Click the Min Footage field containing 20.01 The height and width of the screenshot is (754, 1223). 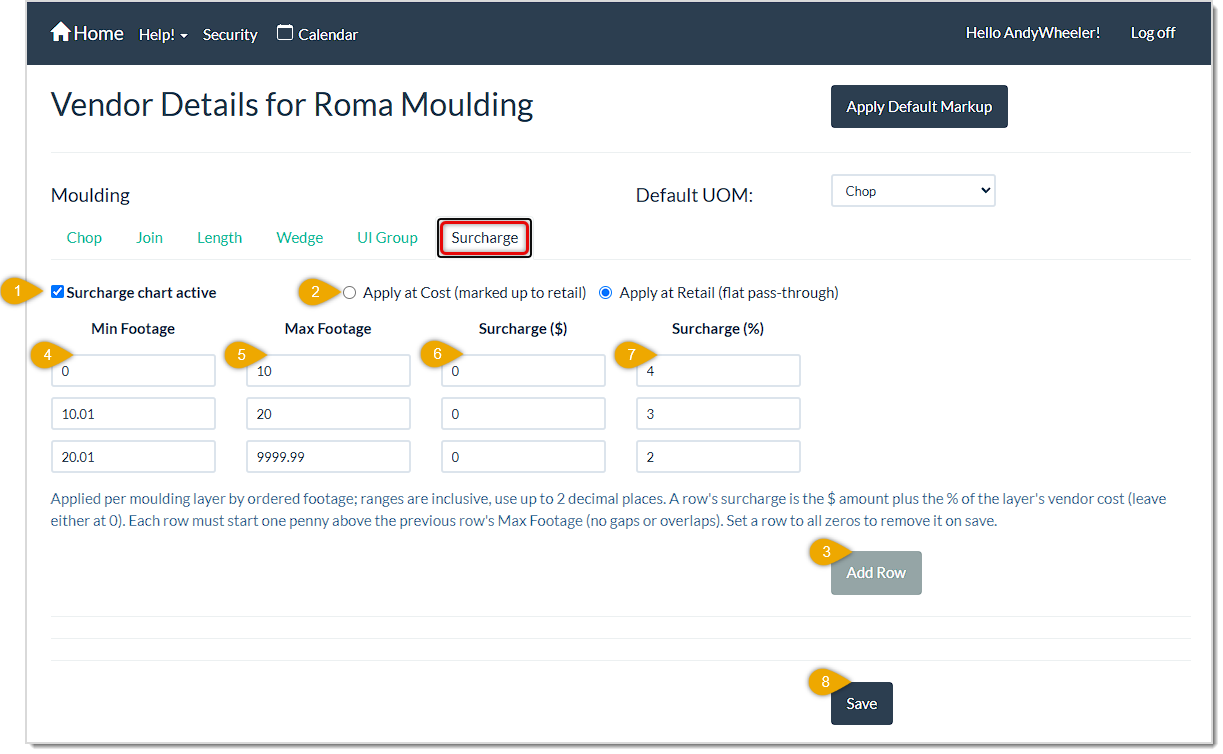click(x=133, y=457)
